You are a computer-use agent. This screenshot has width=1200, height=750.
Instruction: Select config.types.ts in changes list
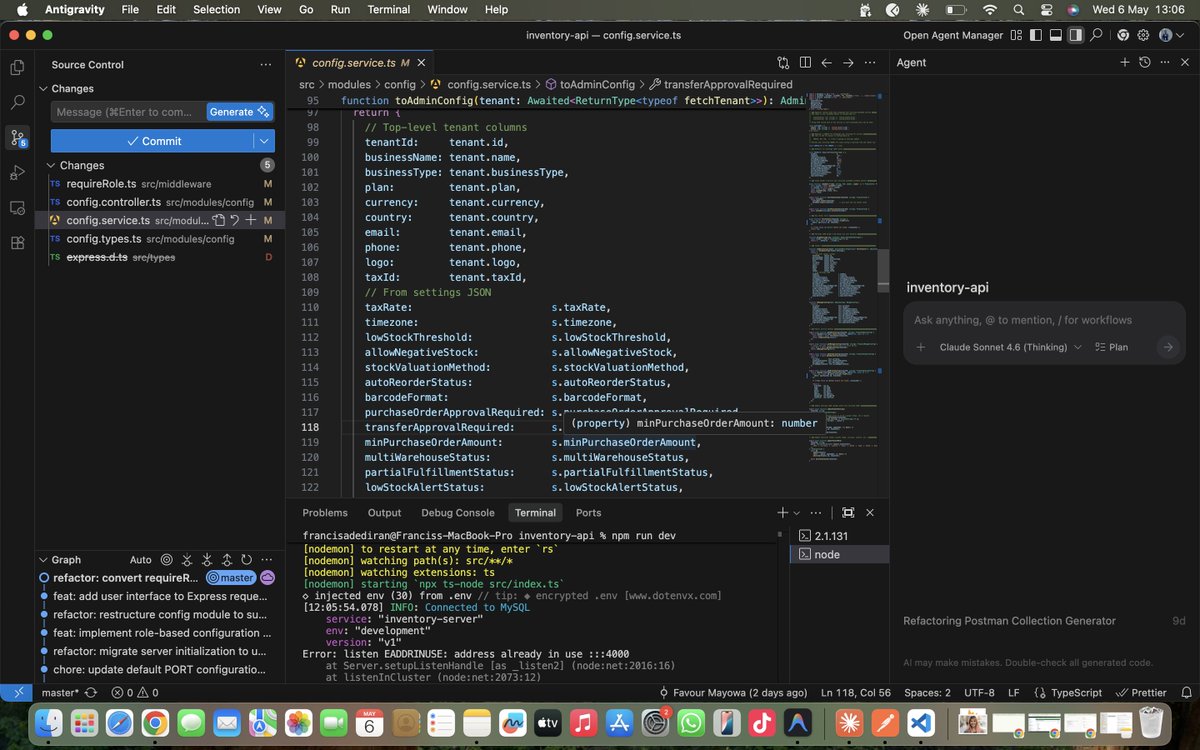(160, 239)
